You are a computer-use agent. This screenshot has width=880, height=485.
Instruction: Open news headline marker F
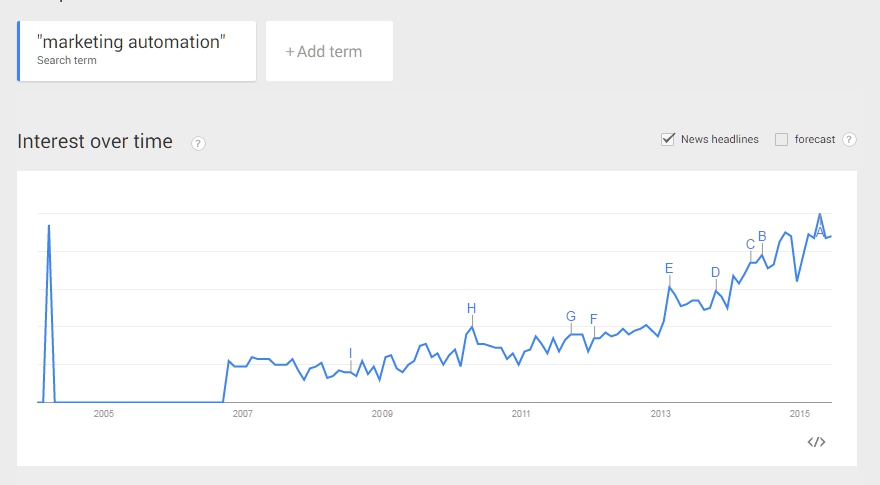[594, 319]
